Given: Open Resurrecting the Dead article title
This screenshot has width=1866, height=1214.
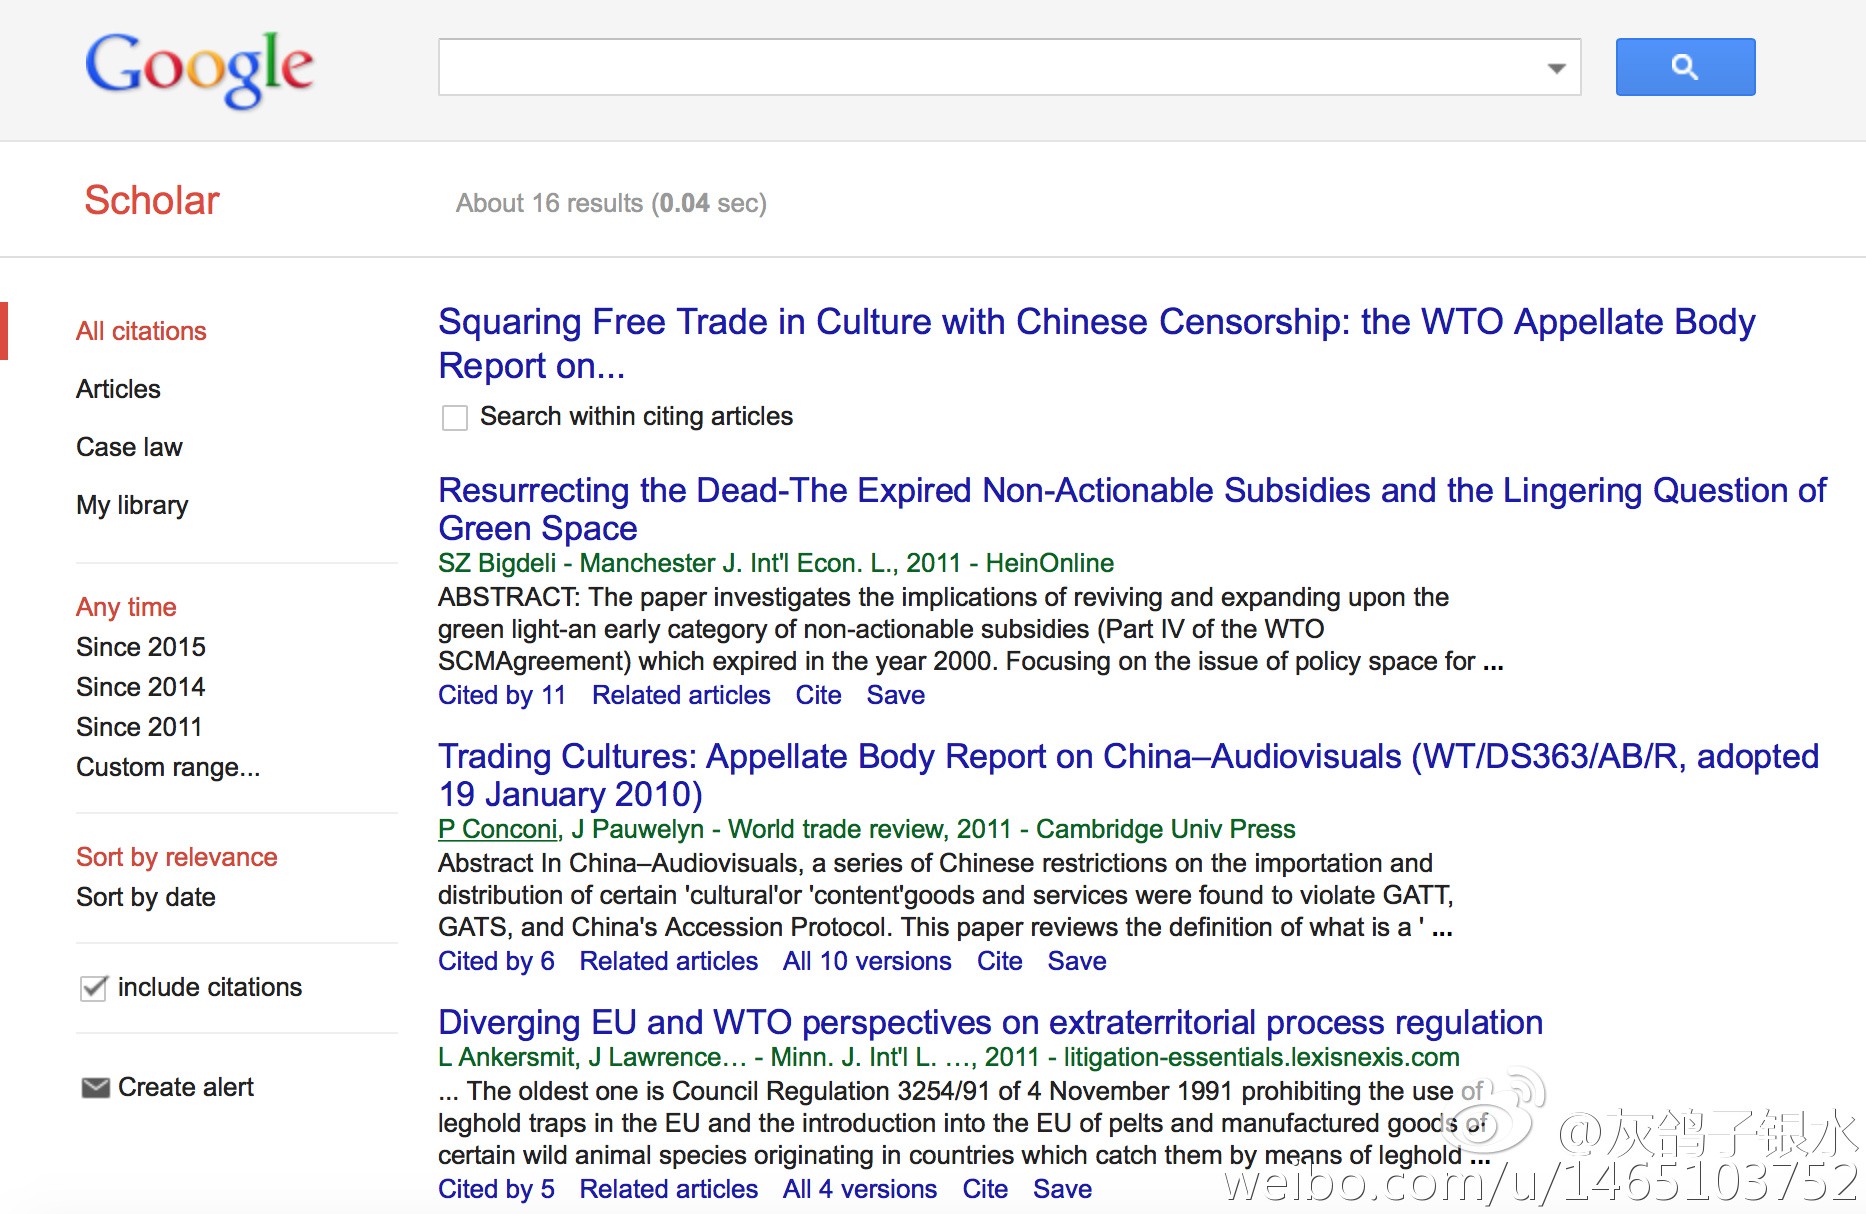Looking at the screenshot, I should [1132, 509].
